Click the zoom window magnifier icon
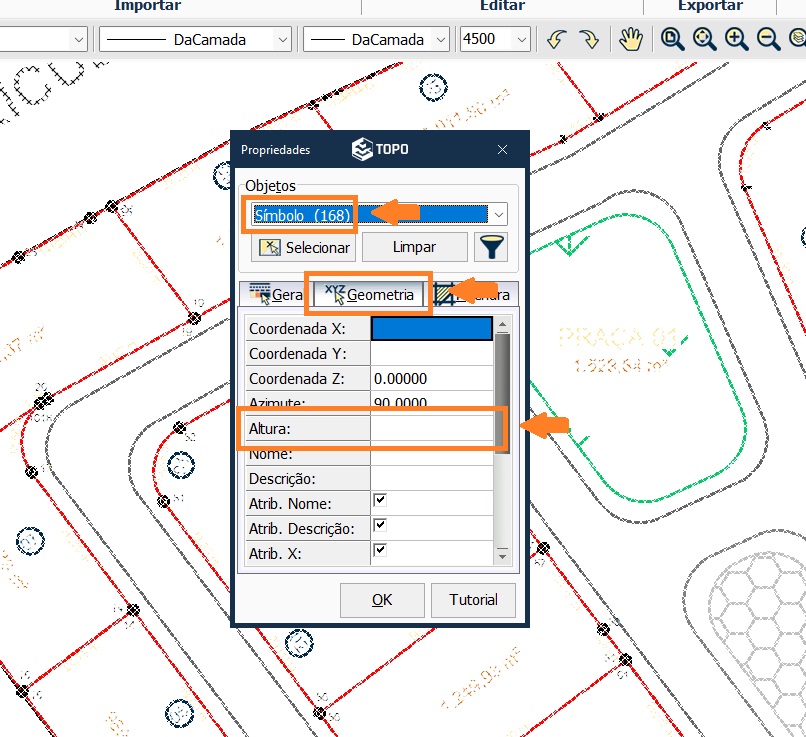This screenshot has width=806, height=737. coord(672,40)
